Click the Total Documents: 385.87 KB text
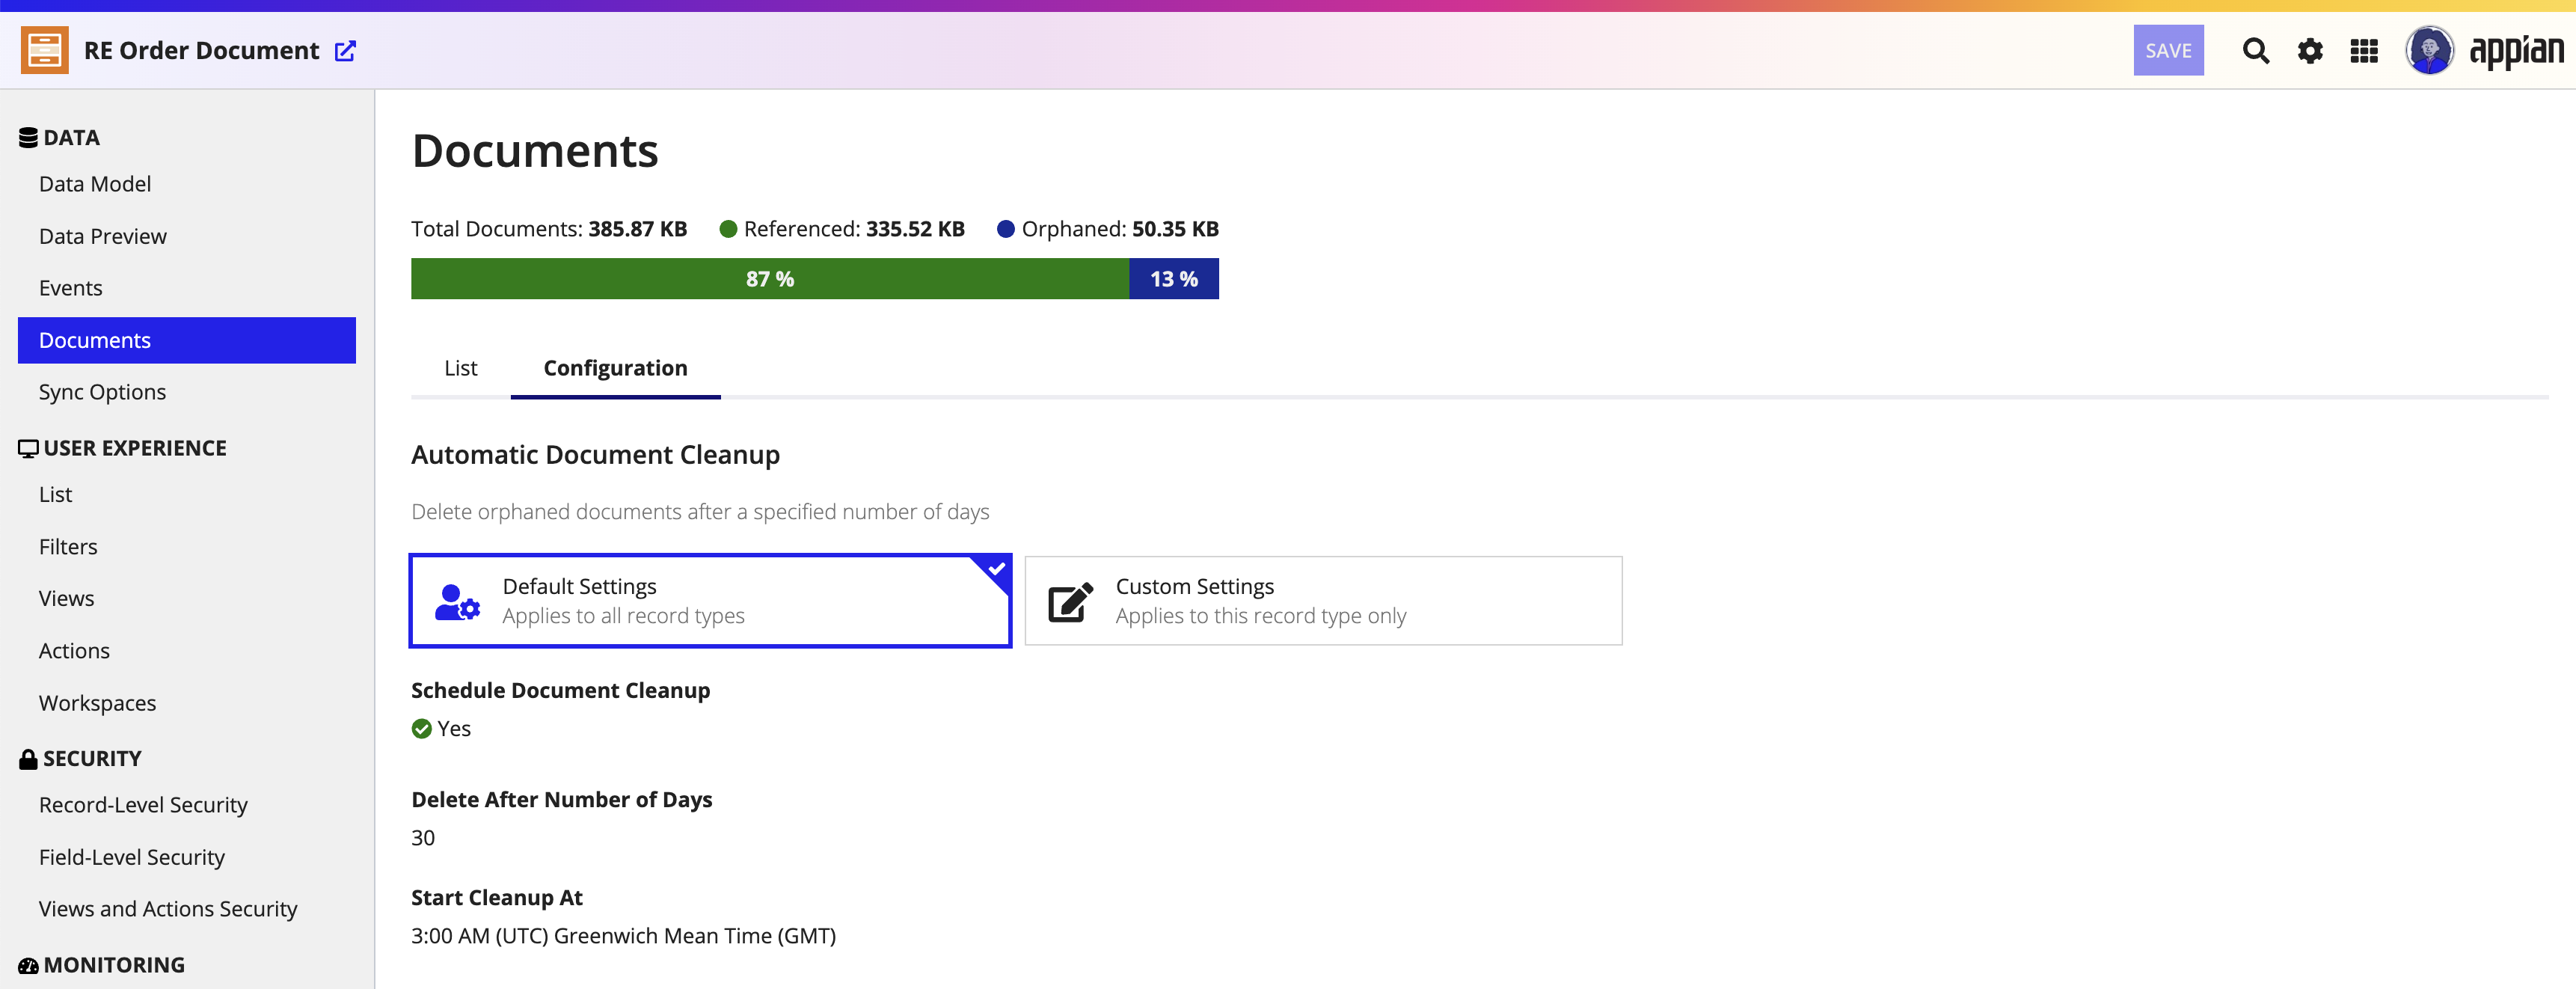This screenshot has height=989, width=2576. 549,229
